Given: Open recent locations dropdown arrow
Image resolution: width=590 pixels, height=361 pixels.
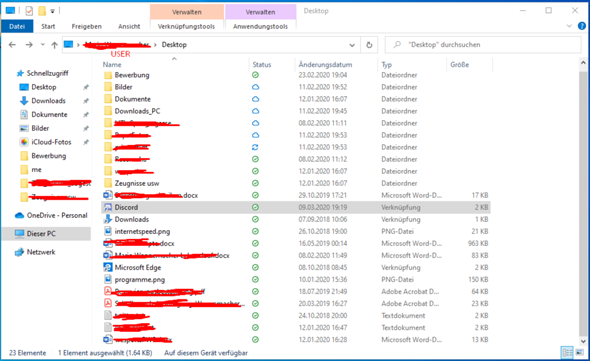Looking at the screenshot, I should tap(43, 44).
